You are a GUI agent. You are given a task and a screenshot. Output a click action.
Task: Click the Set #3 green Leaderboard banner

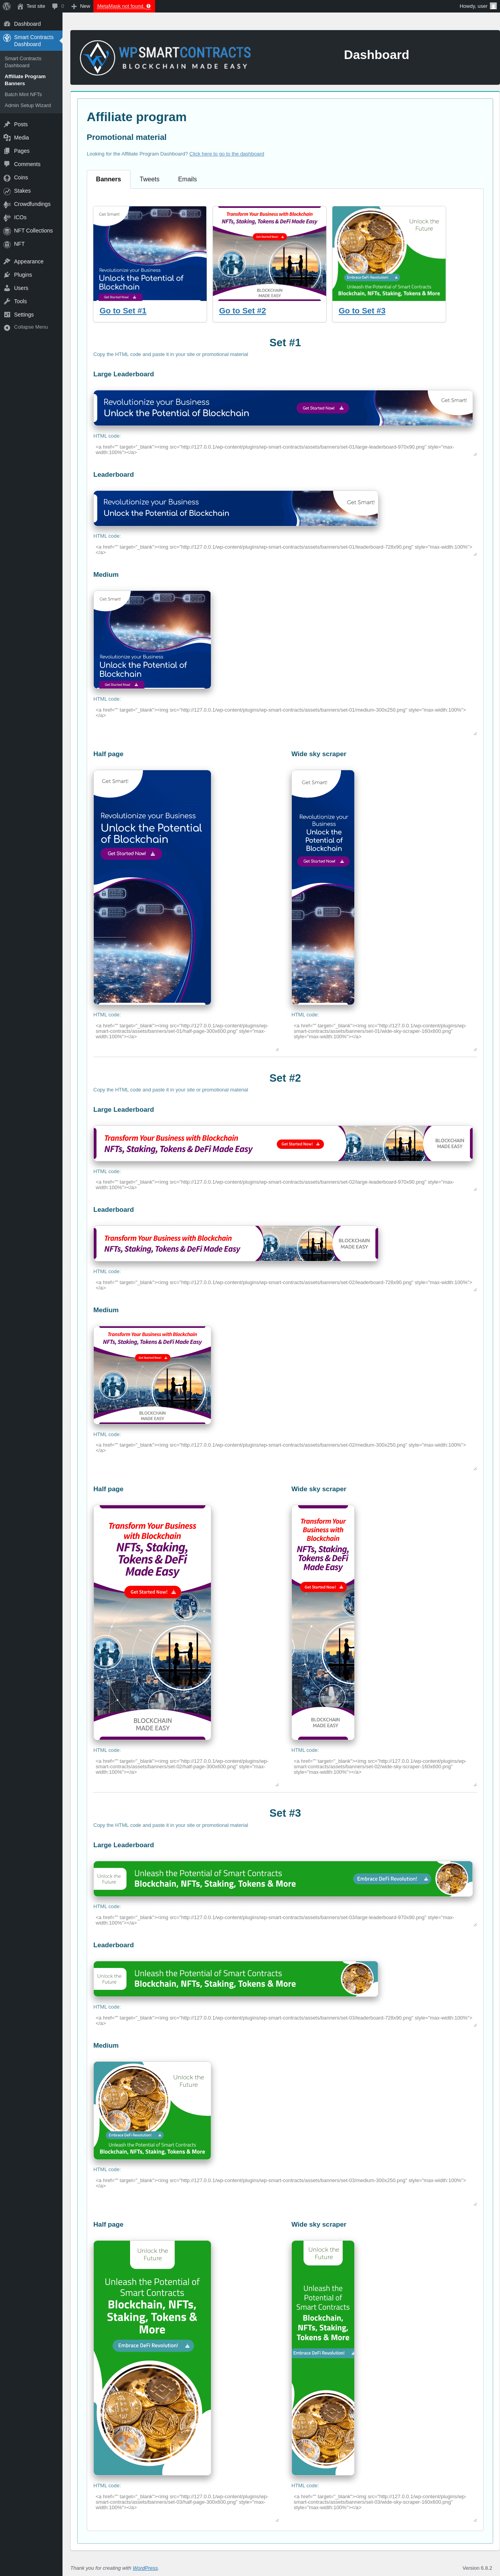point(235,1978)
